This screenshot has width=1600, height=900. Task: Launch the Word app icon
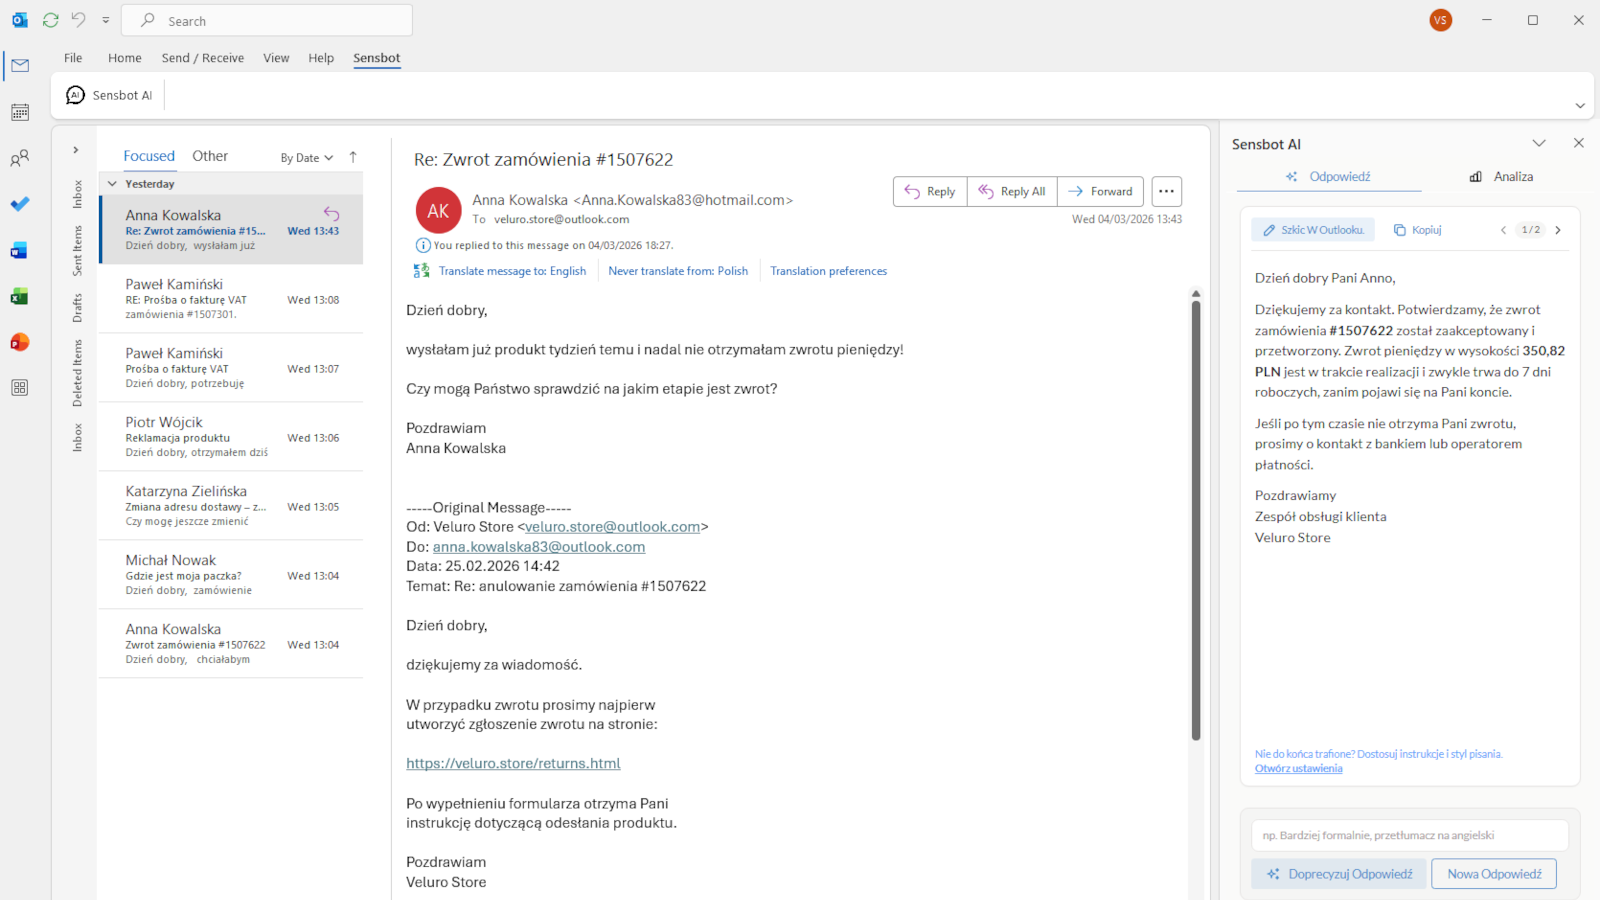coord(20,250)
